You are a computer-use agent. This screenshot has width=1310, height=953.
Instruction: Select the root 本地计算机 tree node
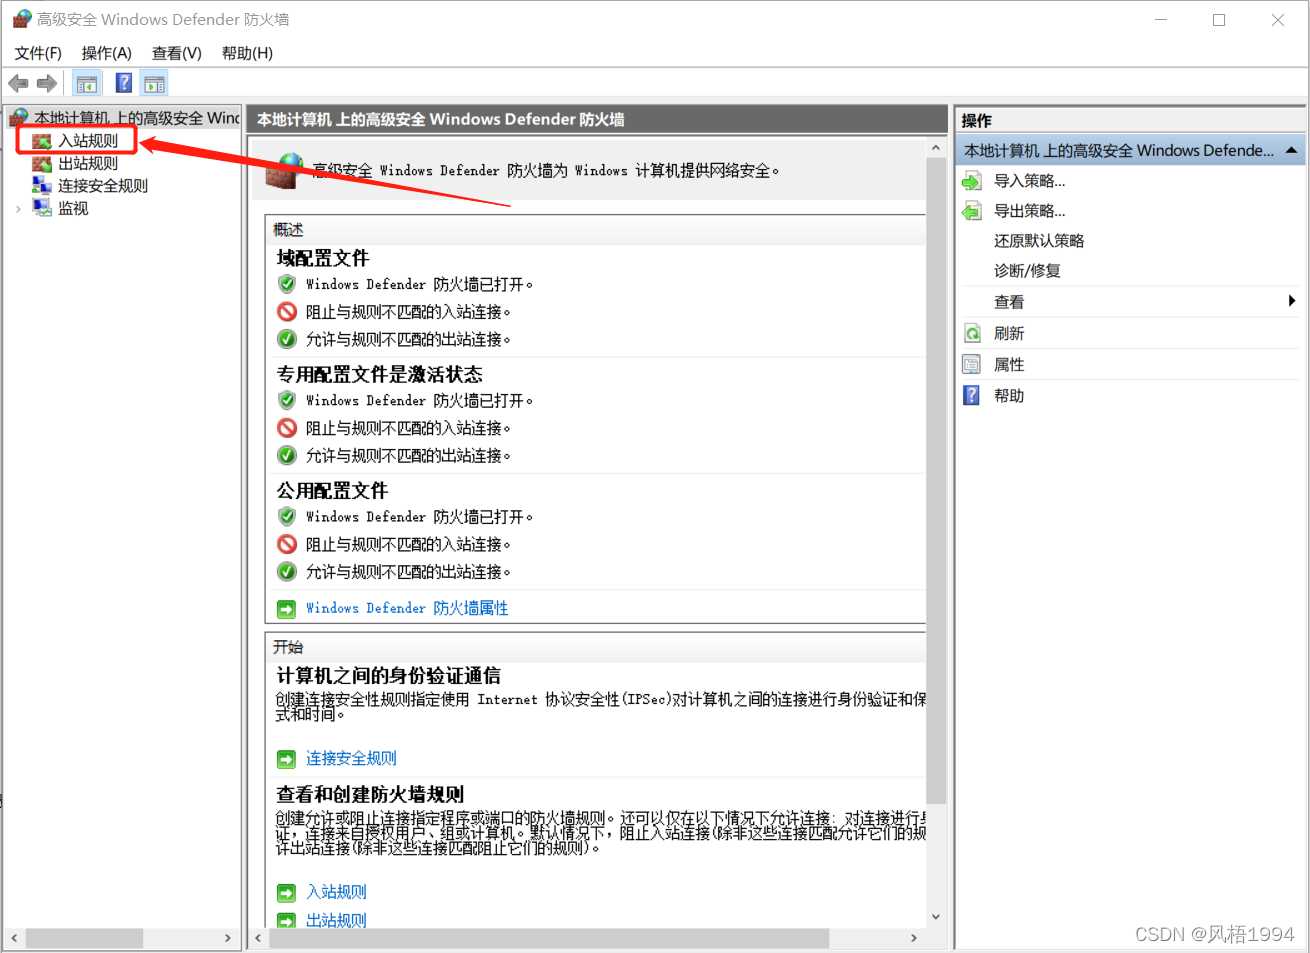point(137,118)
